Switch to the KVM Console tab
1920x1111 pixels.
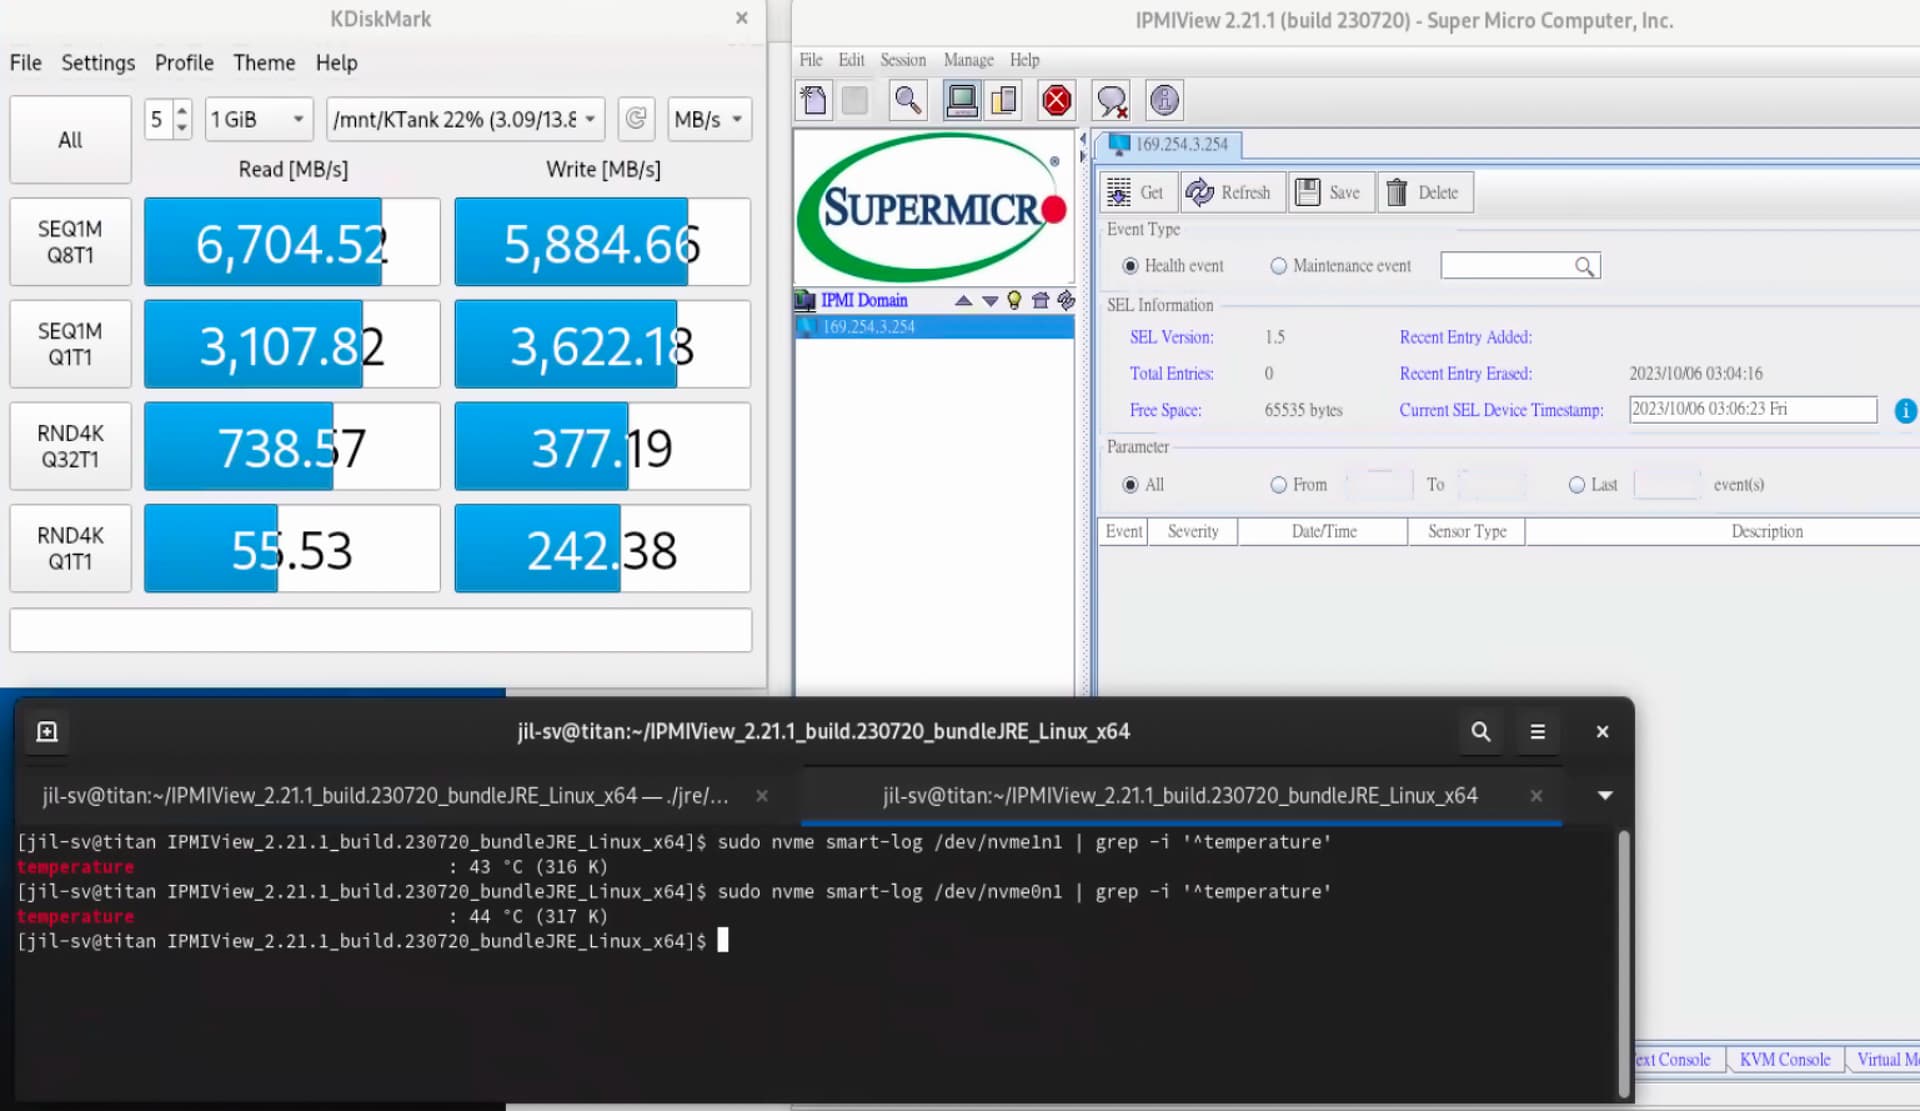(x=1784, y=1059)
